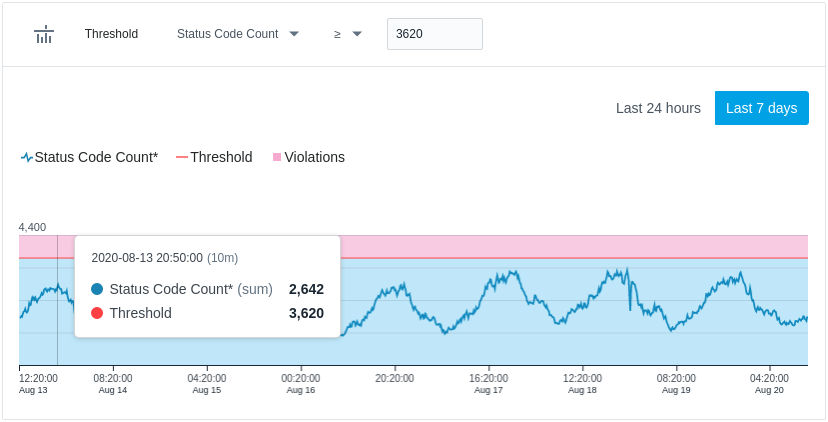Select the Status Code Count metric selector
Viewport: 828px width, 422px height.
click(x=238, y=34)
